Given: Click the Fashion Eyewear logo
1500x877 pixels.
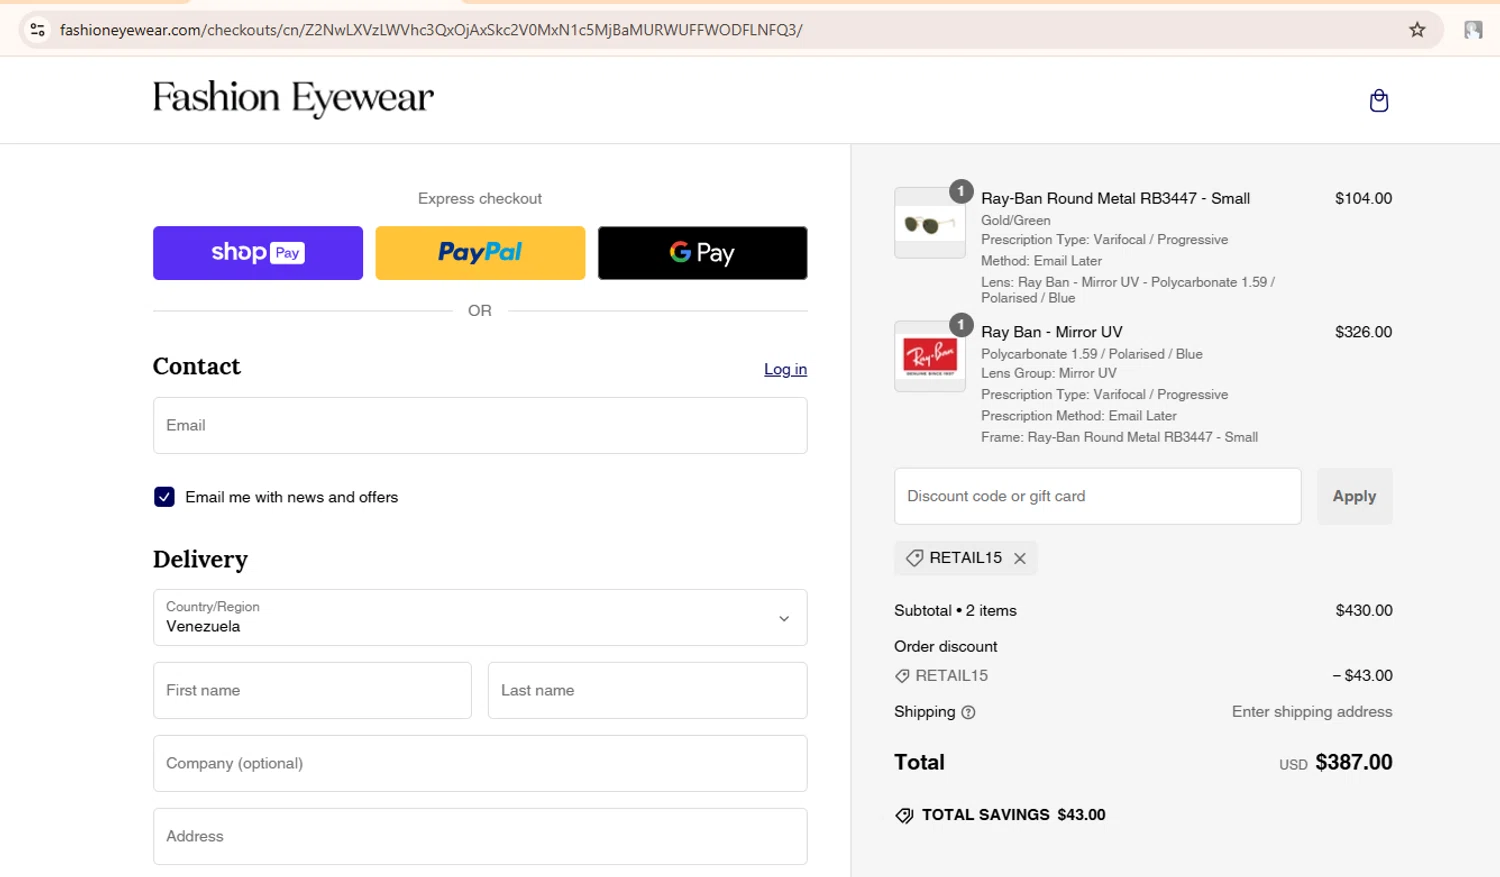Looking at the screenshot, I should pyautogui.click(x=293, y=98).
